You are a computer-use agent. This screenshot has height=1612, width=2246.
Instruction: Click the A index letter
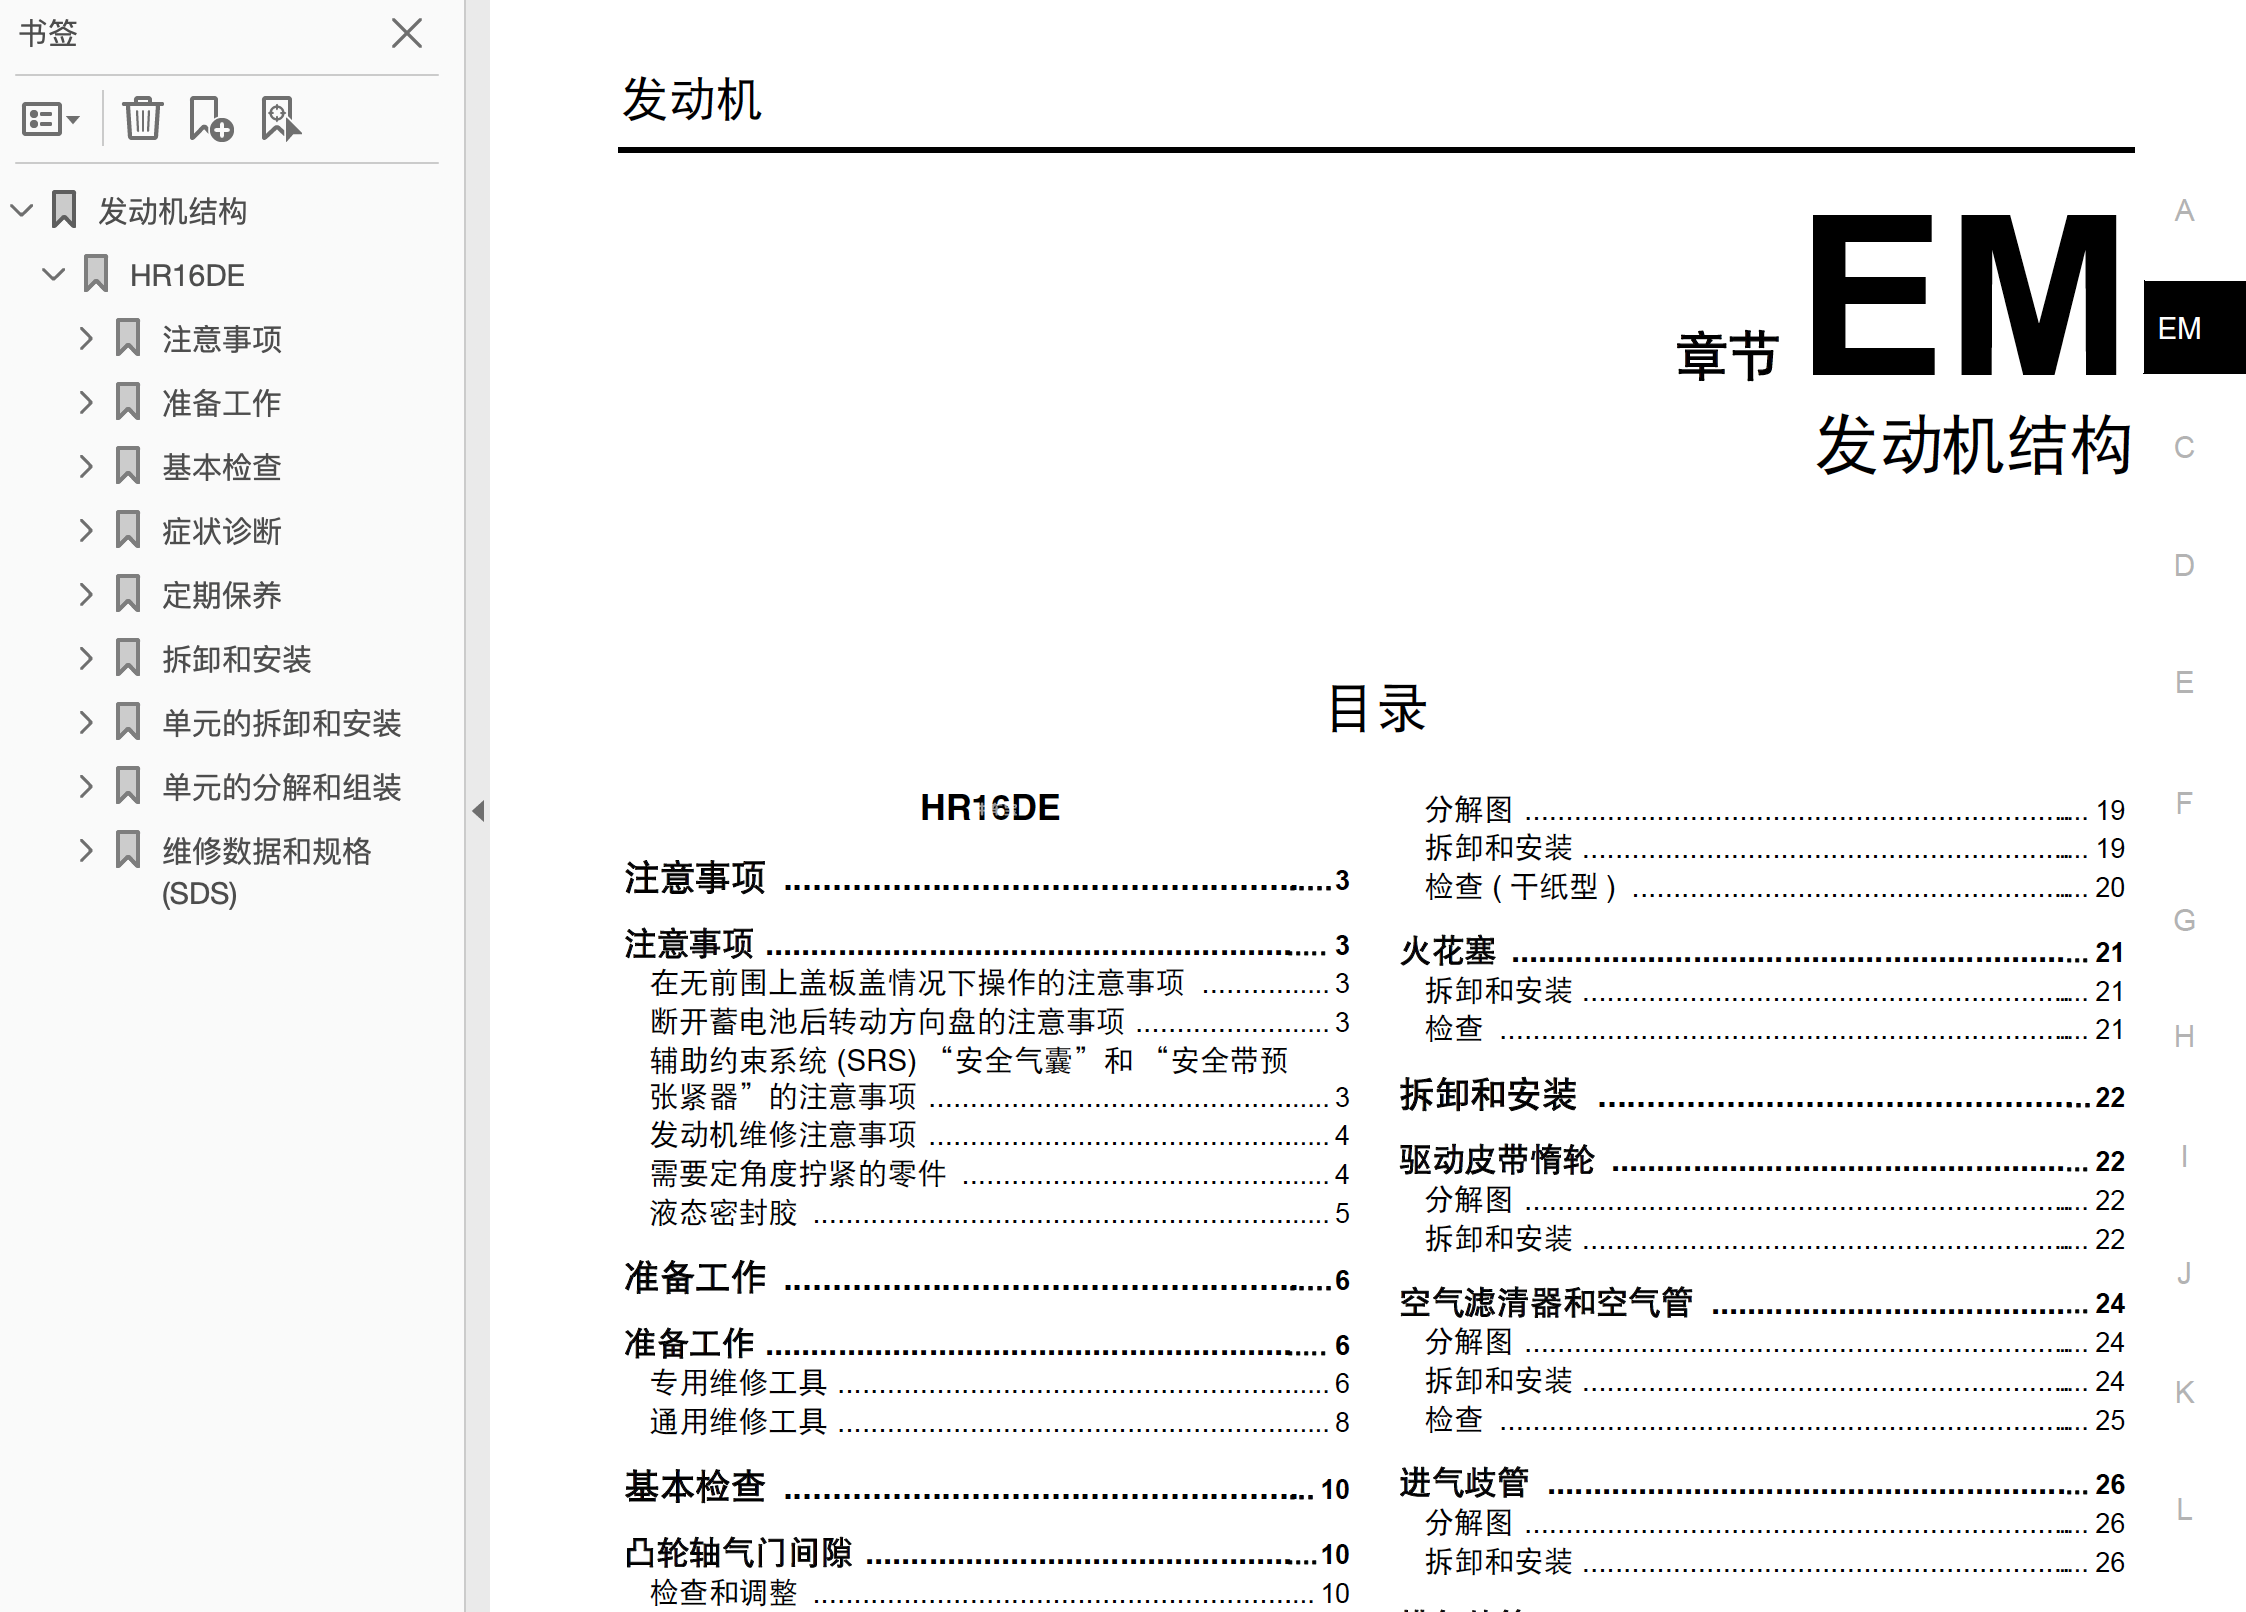coord(2184,211)
